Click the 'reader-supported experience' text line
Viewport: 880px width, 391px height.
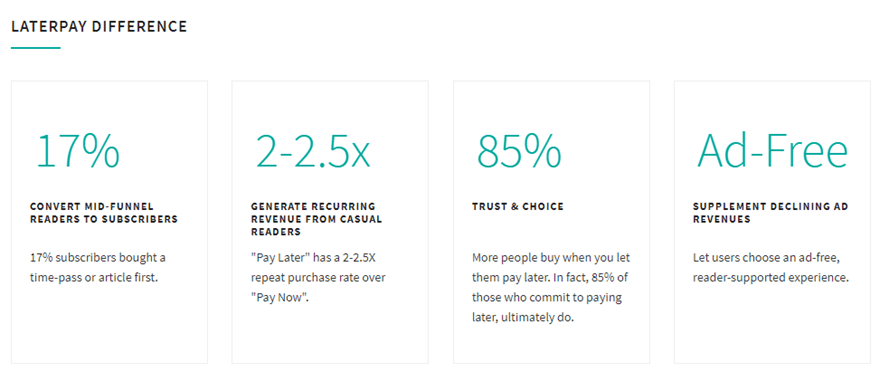point(770,278)
